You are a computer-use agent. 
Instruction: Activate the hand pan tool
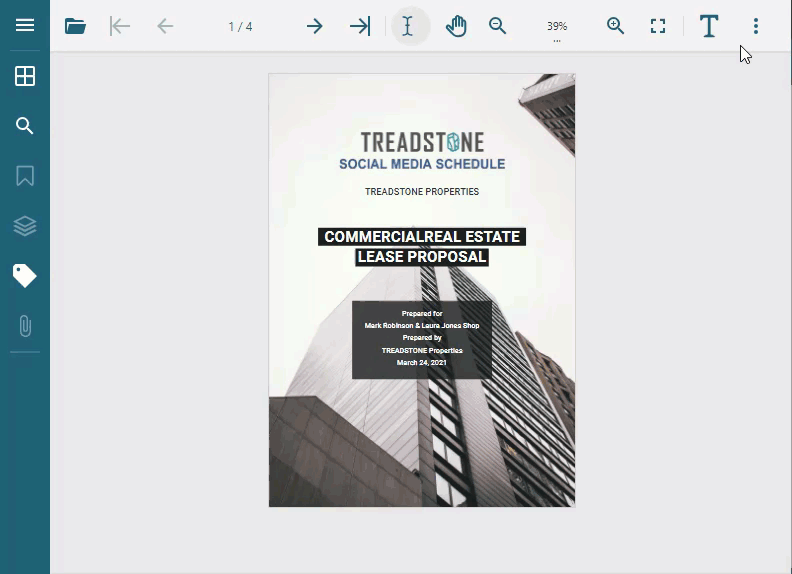(456, 26)
